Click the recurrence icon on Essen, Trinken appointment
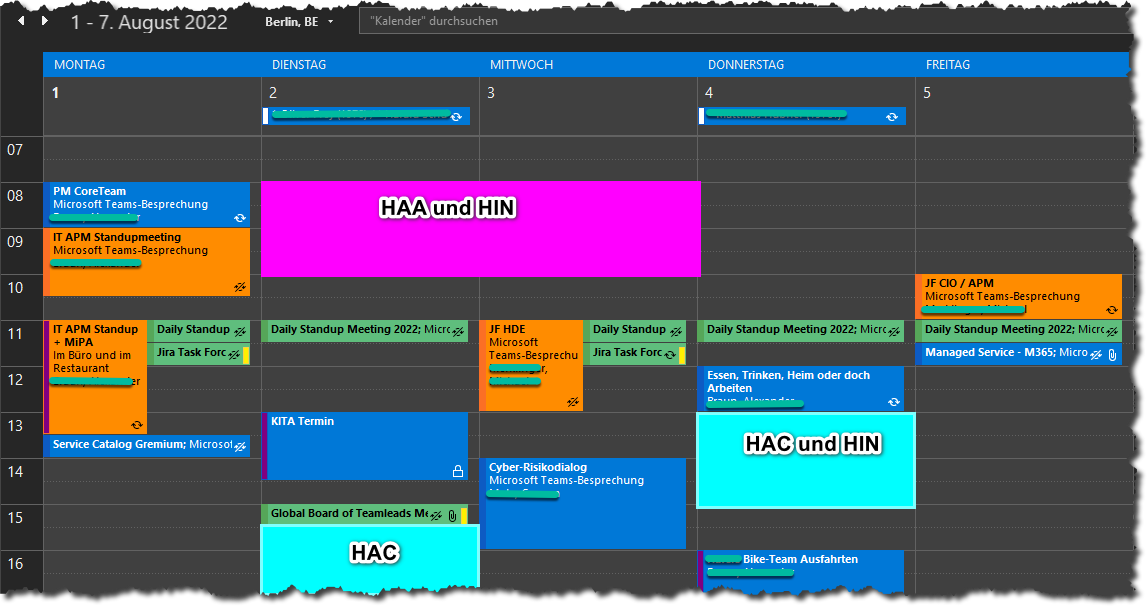 893,402
